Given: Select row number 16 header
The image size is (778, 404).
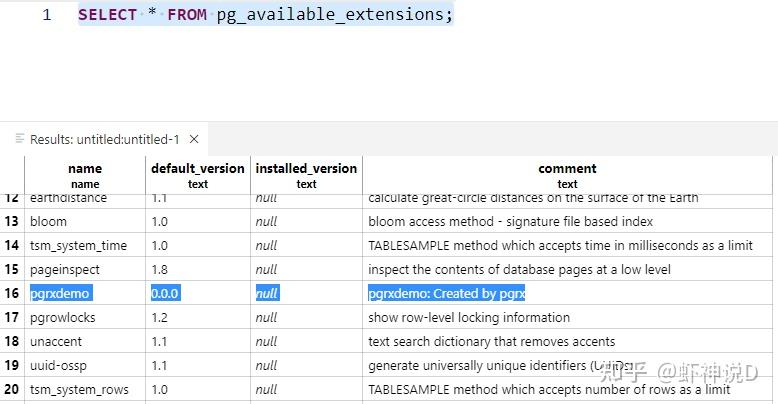Looking at the screenshot, I should [12, 293].
